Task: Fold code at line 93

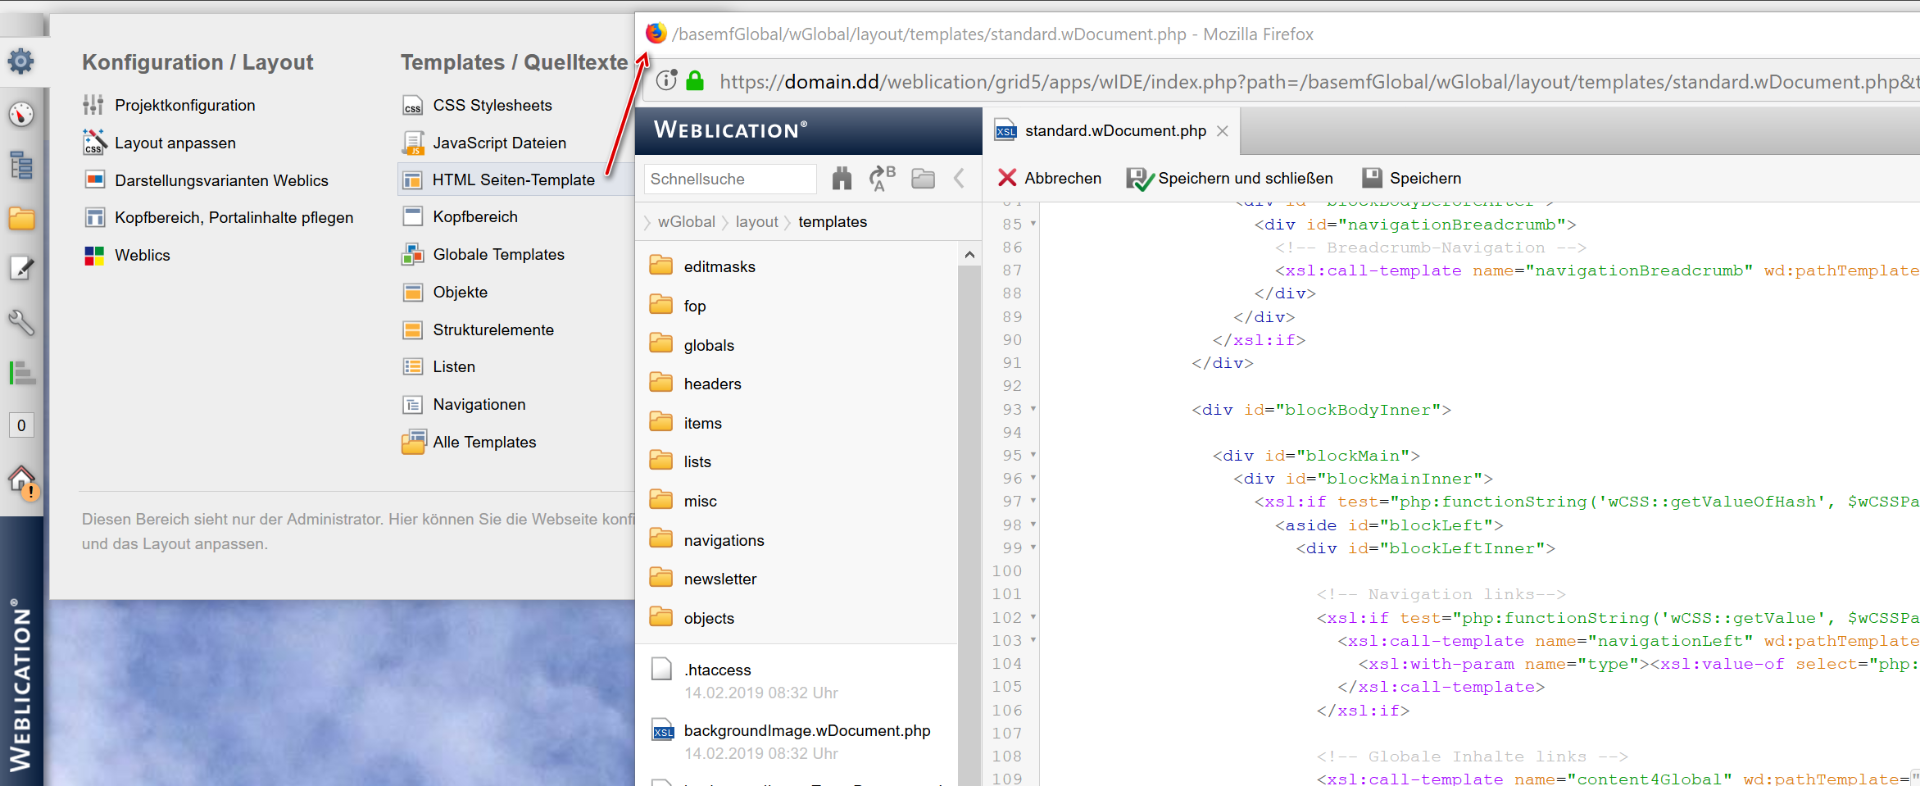Action: pos(1033,409)
